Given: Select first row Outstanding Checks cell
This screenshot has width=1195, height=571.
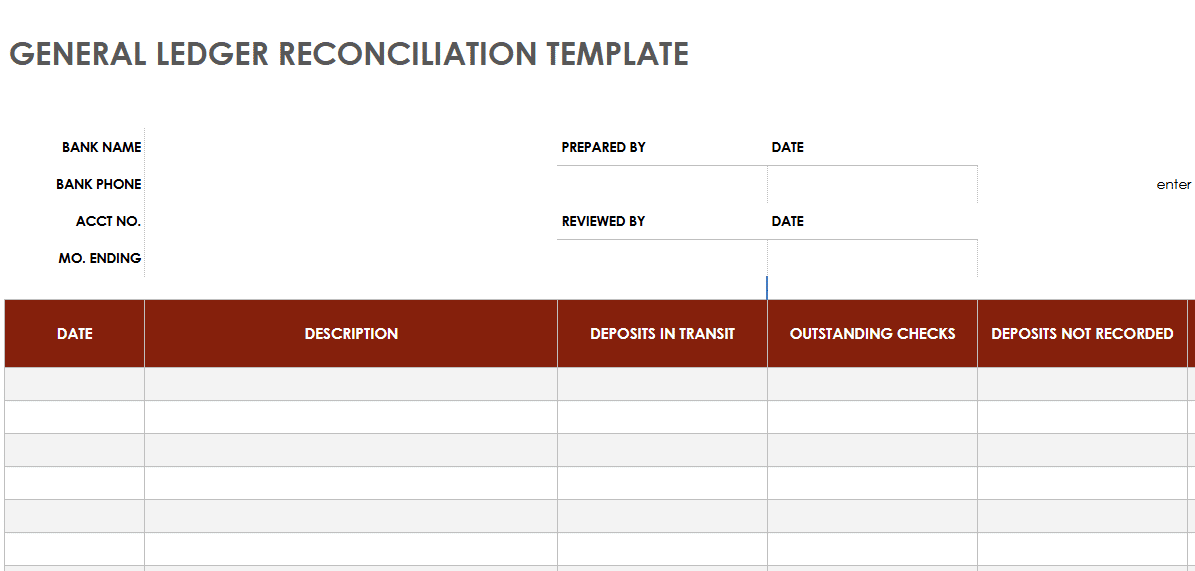Looking at the screenshot, I should [872, 384].
